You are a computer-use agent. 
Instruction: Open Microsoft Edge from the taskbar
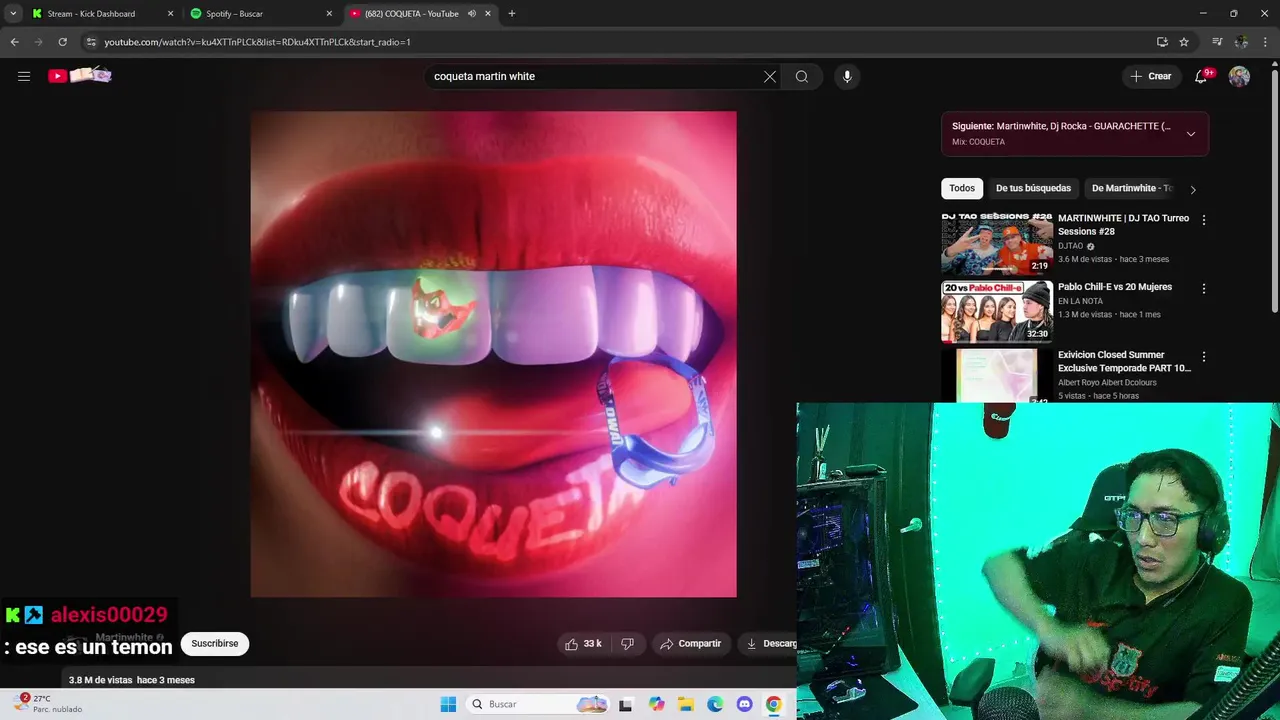pos(715,704)
